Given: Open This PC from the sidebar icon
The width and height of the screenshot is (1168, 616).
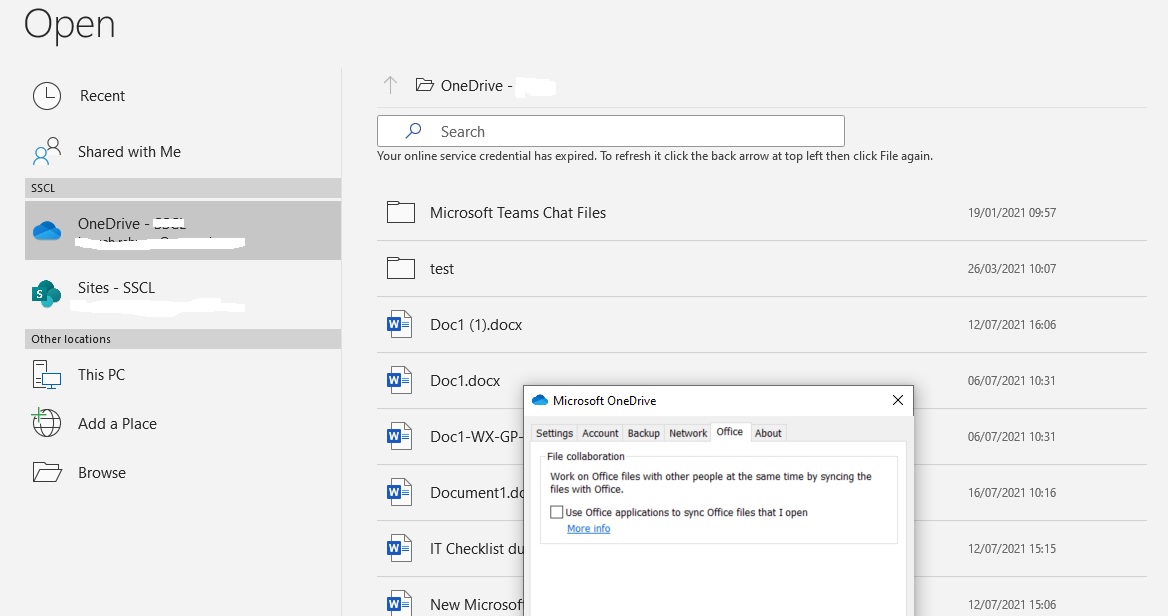Looking at the screenshot, I should [46, 374].
